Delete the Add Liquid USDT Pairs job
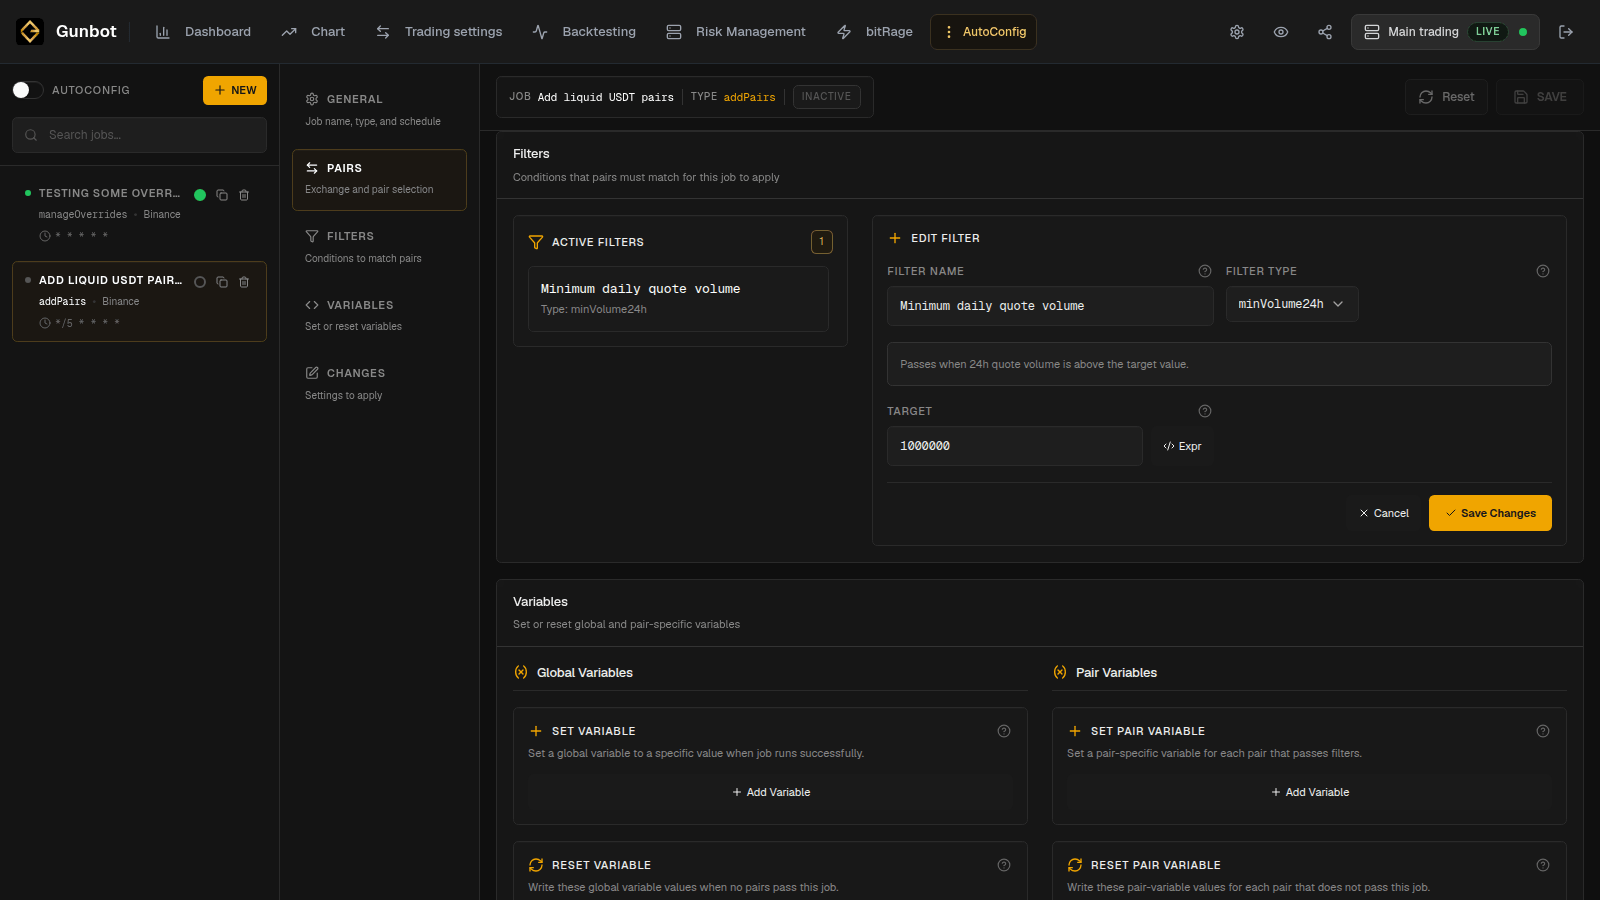Image resolution: width=1600 pixels, height=900 pixels. [x=244, y=282]
